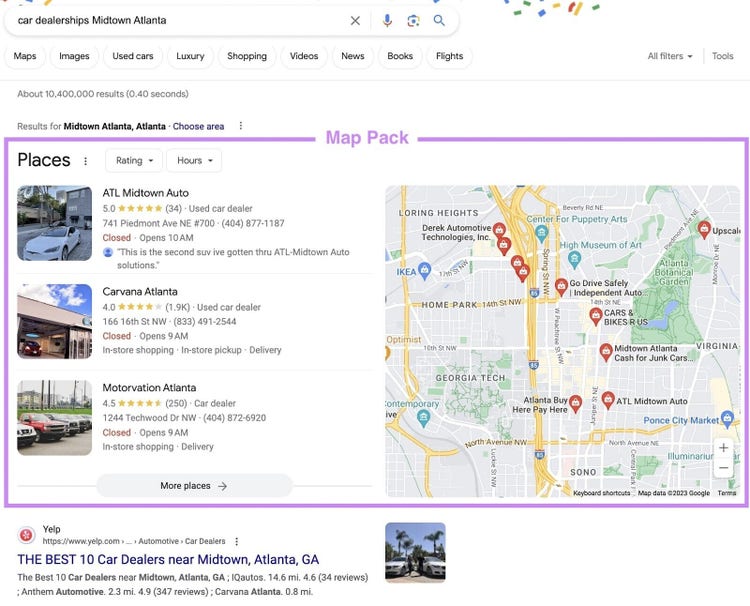The height and width of the screenshot is (606, 750).
Task: Switch to the Shopping tab
Action: [x=247, y=56]
